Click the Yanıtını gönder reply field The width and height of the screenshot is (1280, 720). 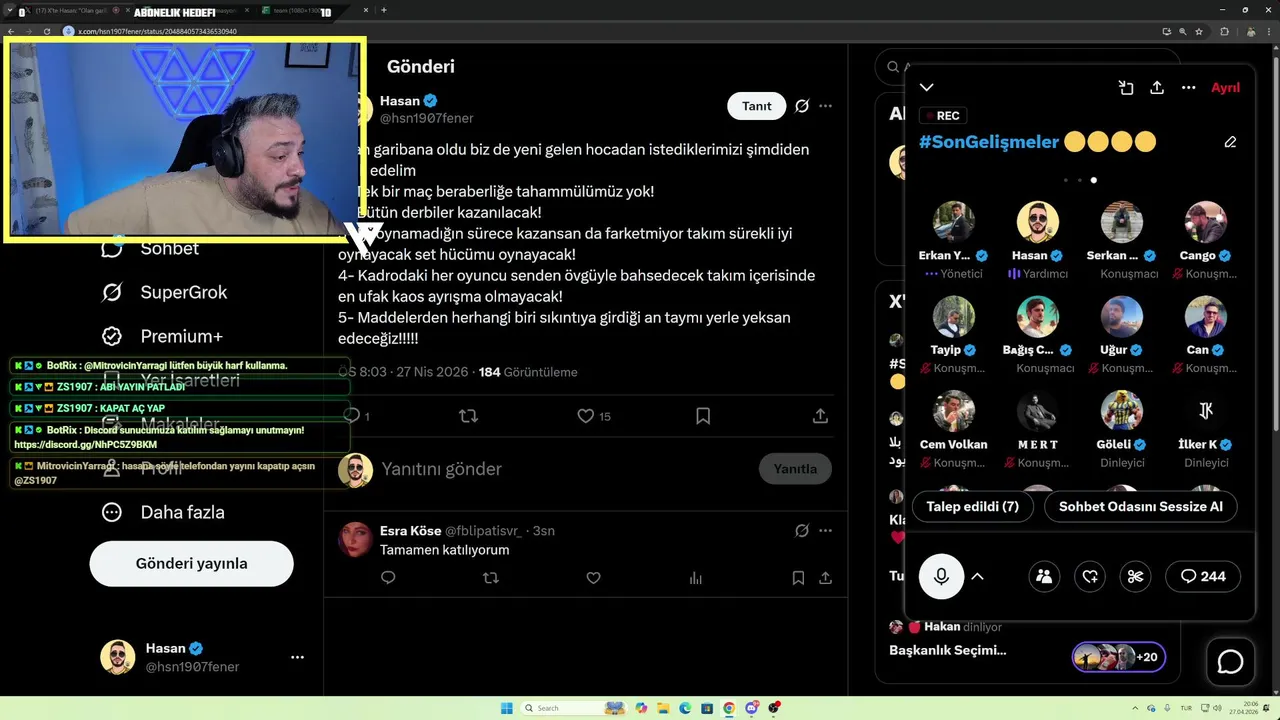565,469
